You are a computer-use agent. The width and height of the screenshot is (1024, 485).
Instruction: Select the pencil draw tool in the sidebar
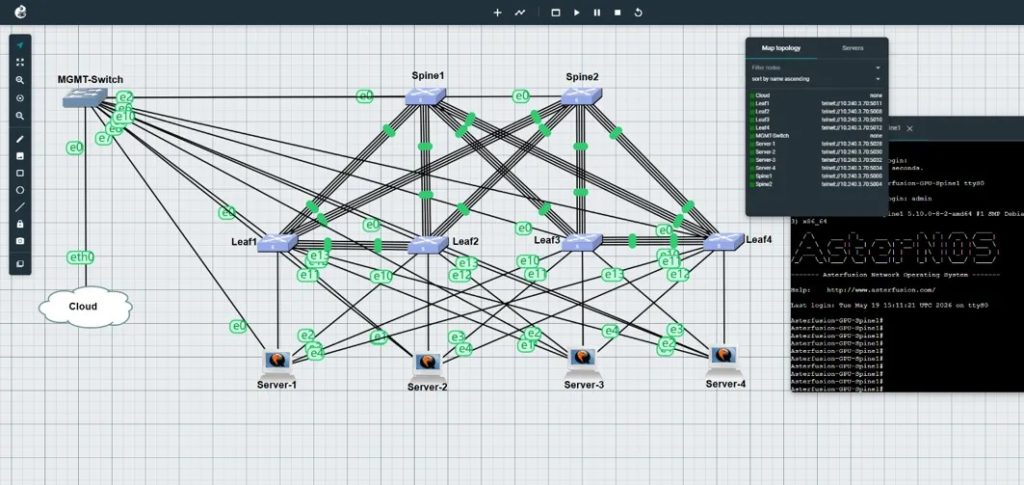click(x=20, y=139)
